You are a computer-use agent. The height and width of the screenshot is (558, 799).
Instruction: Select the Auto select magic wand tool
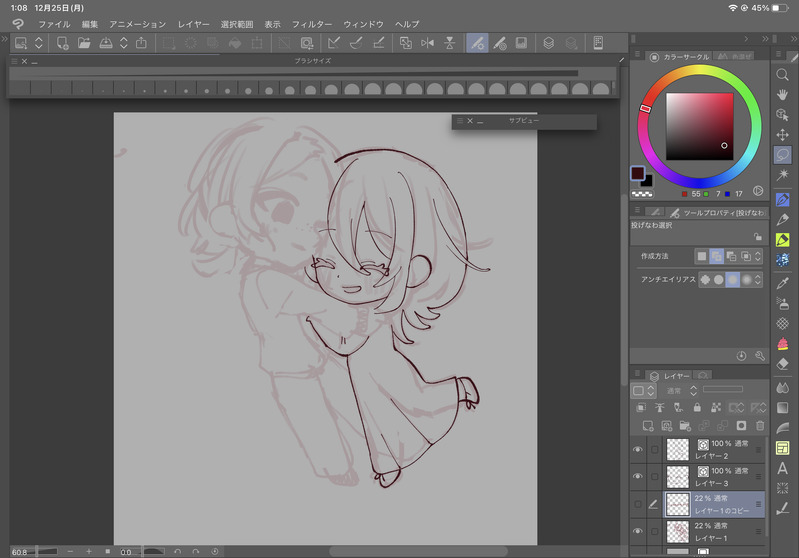click(x=782, y=175)
